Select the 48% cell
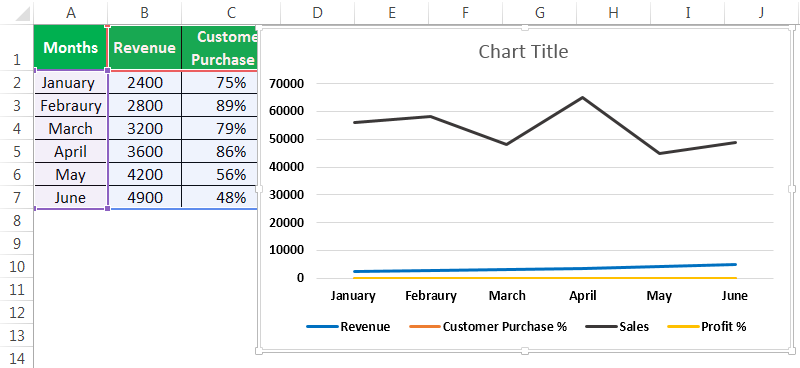Viewport: 800px width, 368px height. [x=219, y=197]
